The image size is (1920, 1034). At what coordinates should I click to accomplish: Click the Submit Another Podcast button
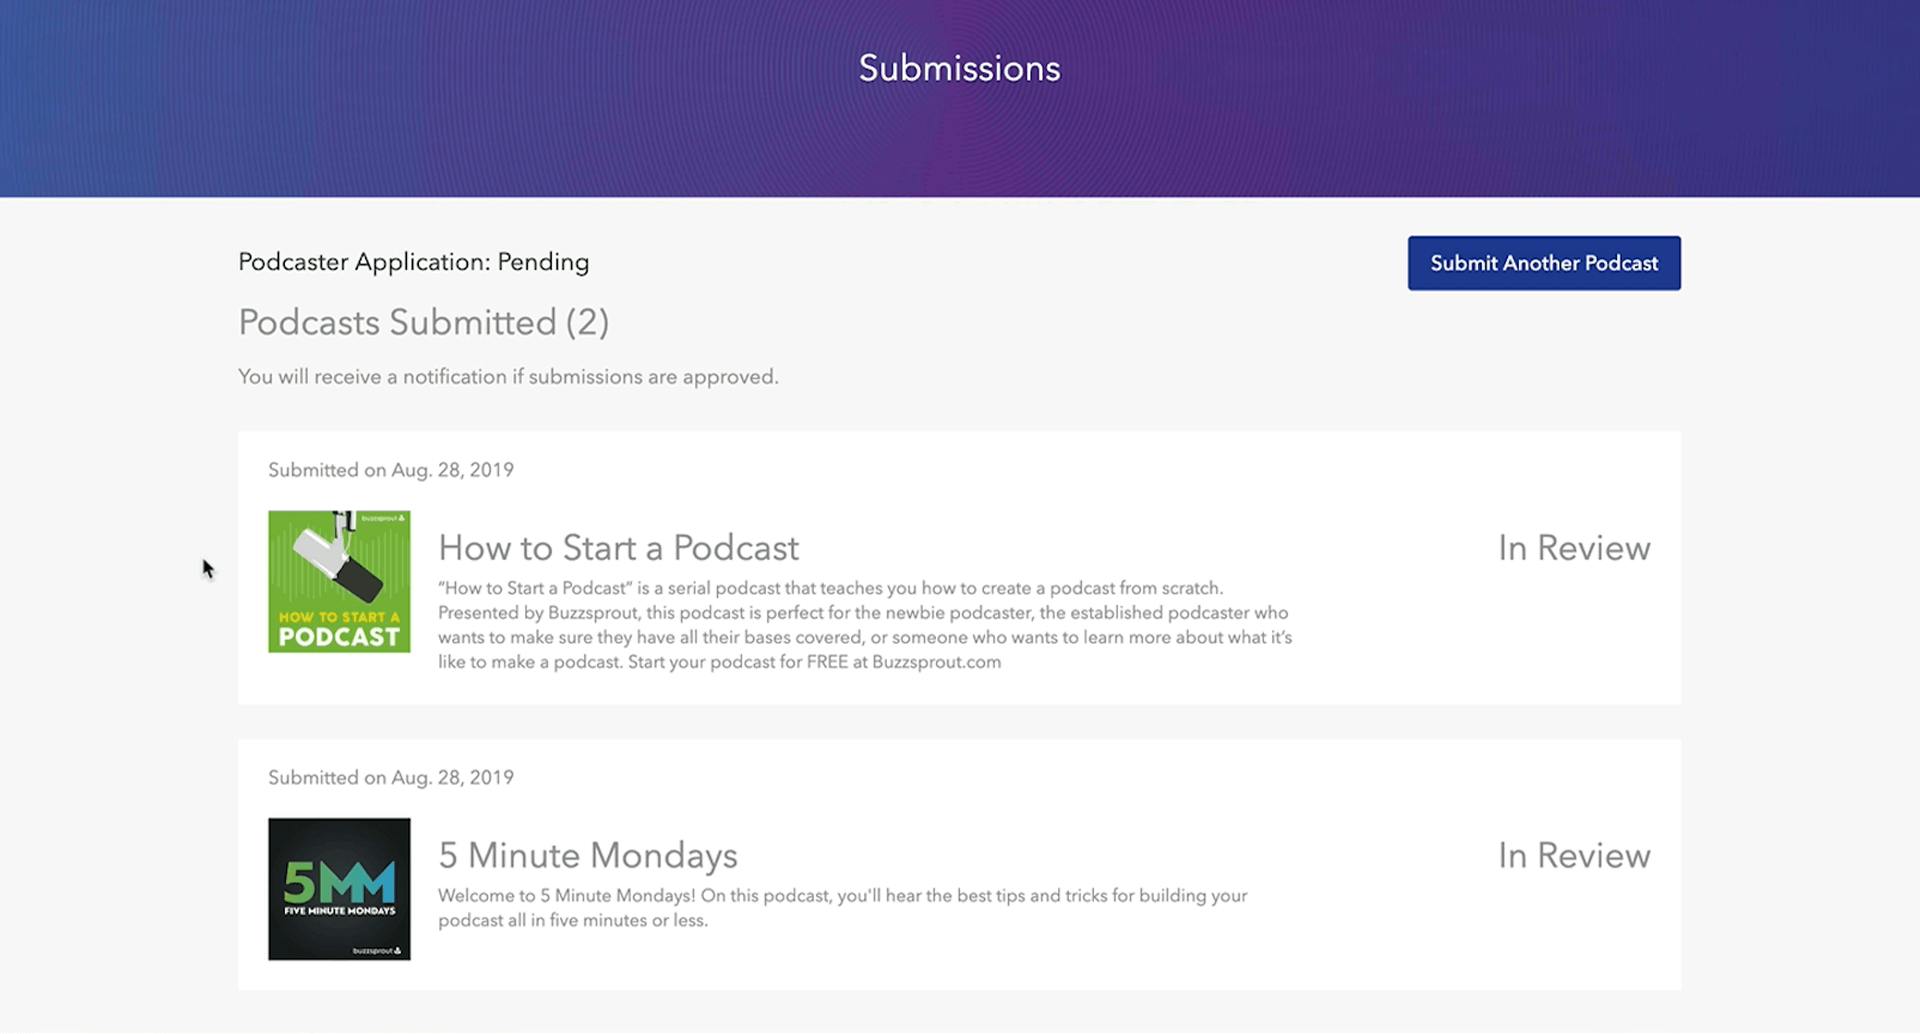(1543, 263)
